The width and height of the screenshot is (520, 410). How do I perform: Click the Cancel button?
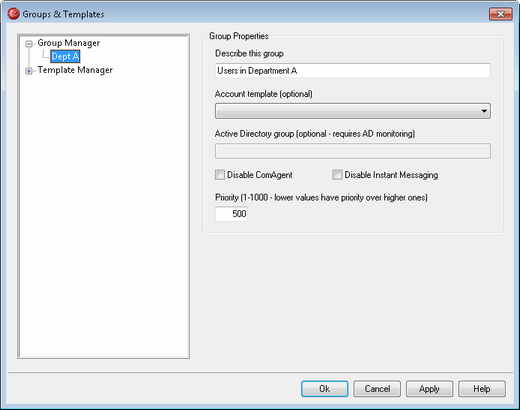pyautogui.click(x=377, y=389)
